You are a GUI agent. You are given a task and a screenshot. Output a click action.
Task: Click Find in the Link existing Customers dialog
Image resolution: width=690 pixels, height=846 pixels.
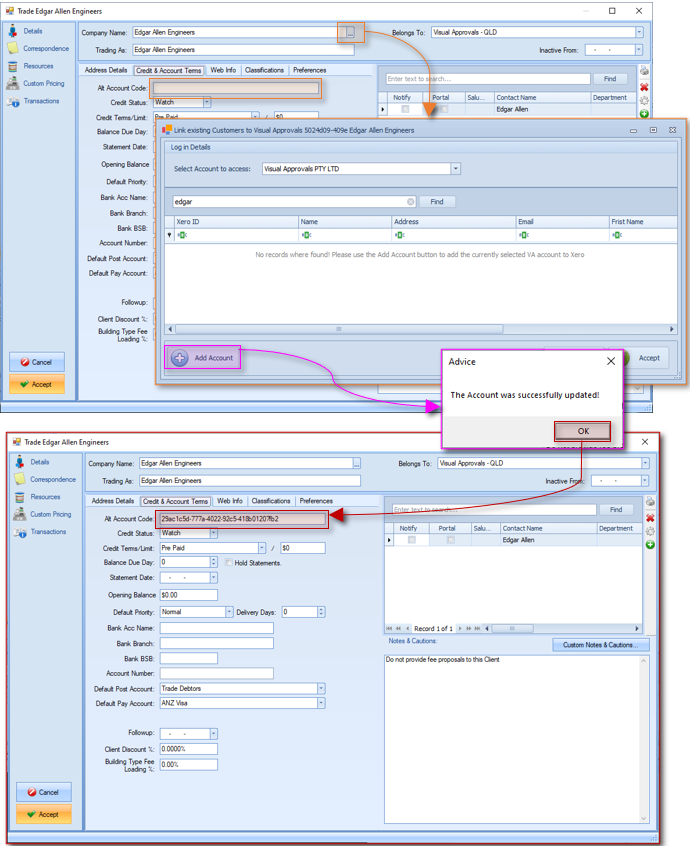[x=437, y=202]
